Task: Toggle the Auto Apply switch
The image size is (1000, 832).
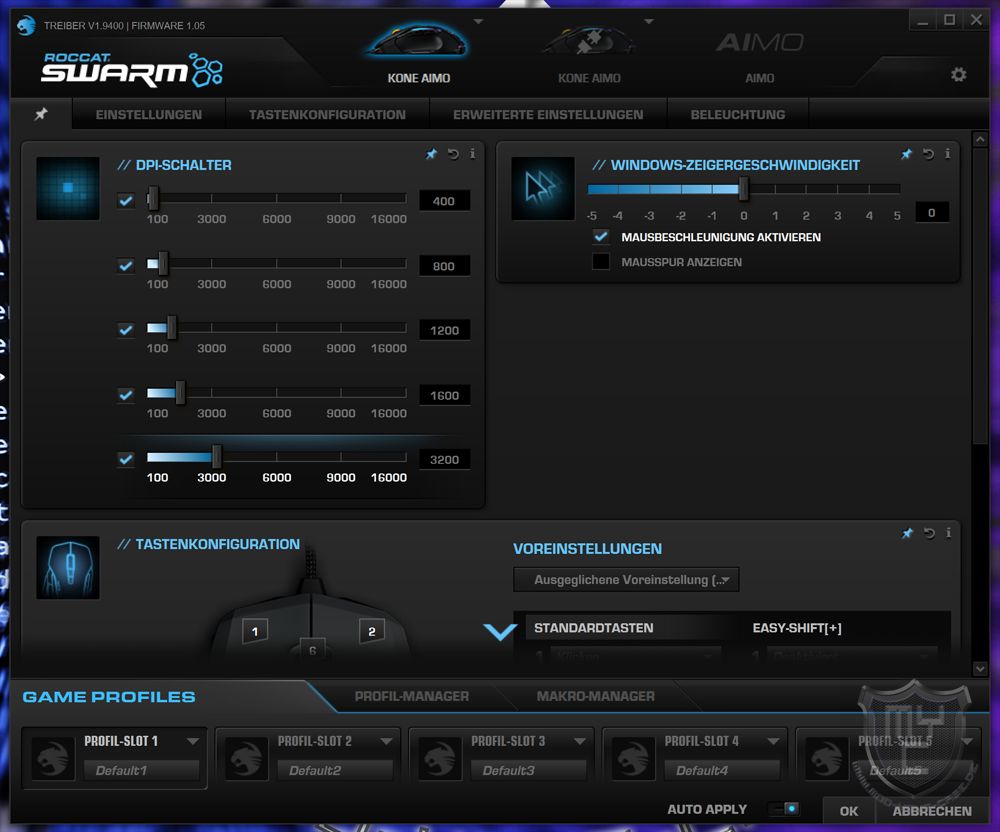Action: tap(784, 808)
